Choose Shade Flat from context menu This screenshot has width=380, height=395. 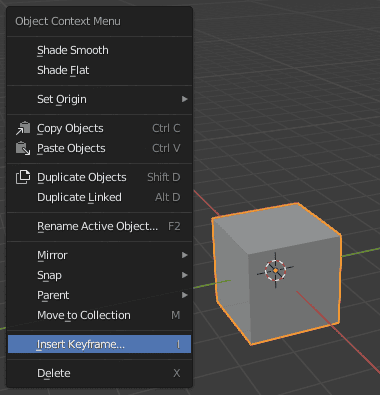pos(99,70)
